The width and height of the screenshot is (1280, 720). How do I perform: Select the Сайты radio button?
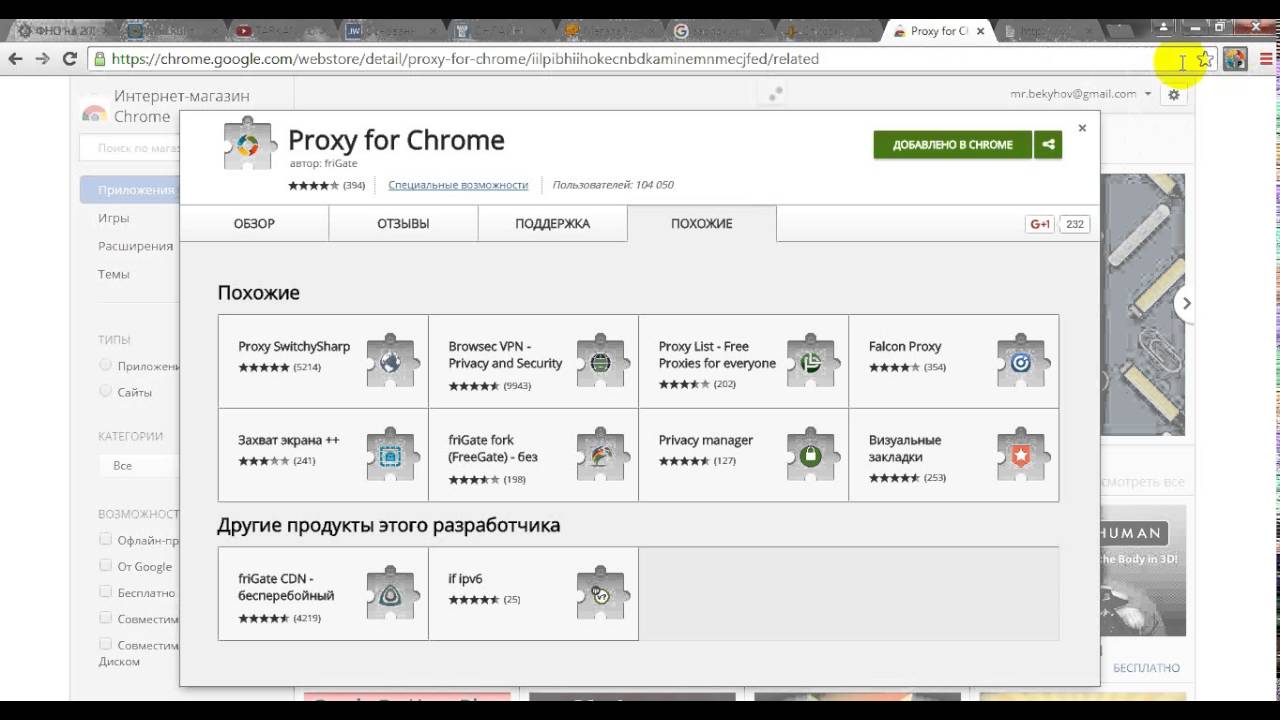point(105,391)
